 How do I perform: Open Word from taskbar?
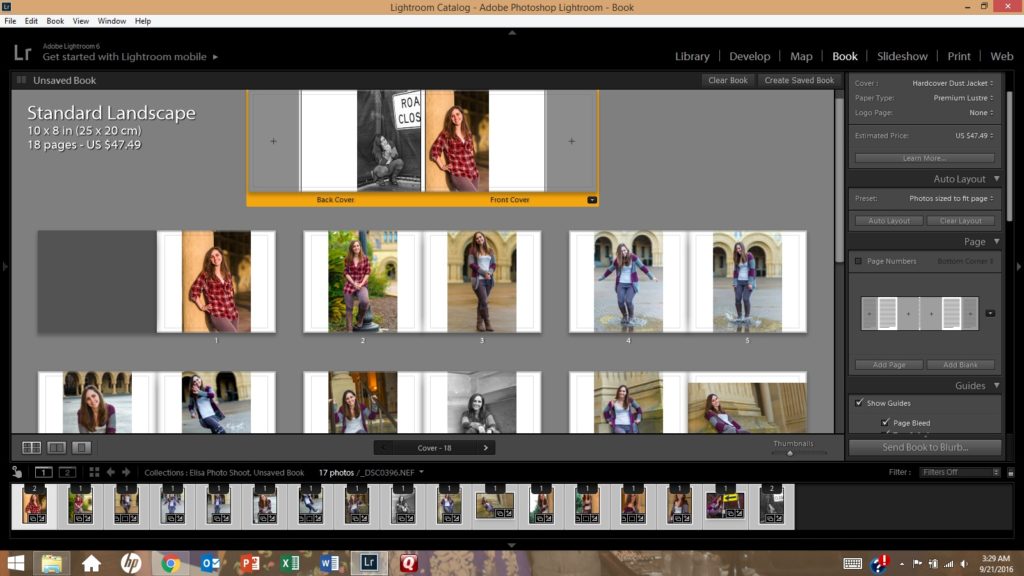[x=330, y=563]
